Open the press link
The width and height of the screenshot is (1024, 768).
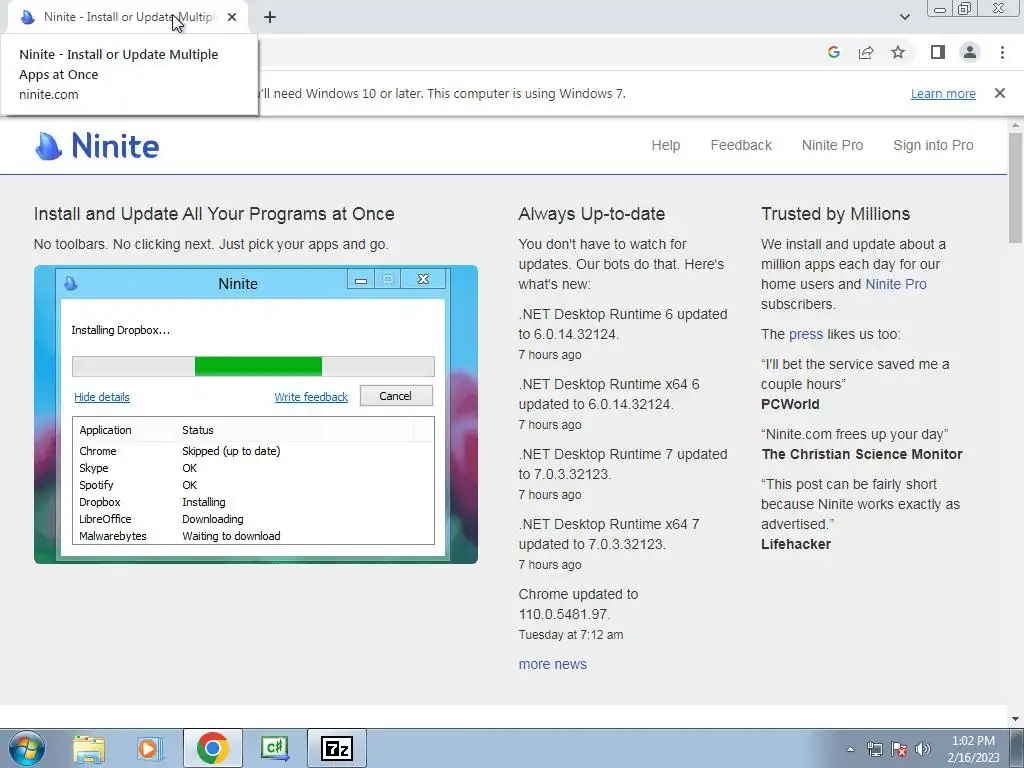pos(806,334)
